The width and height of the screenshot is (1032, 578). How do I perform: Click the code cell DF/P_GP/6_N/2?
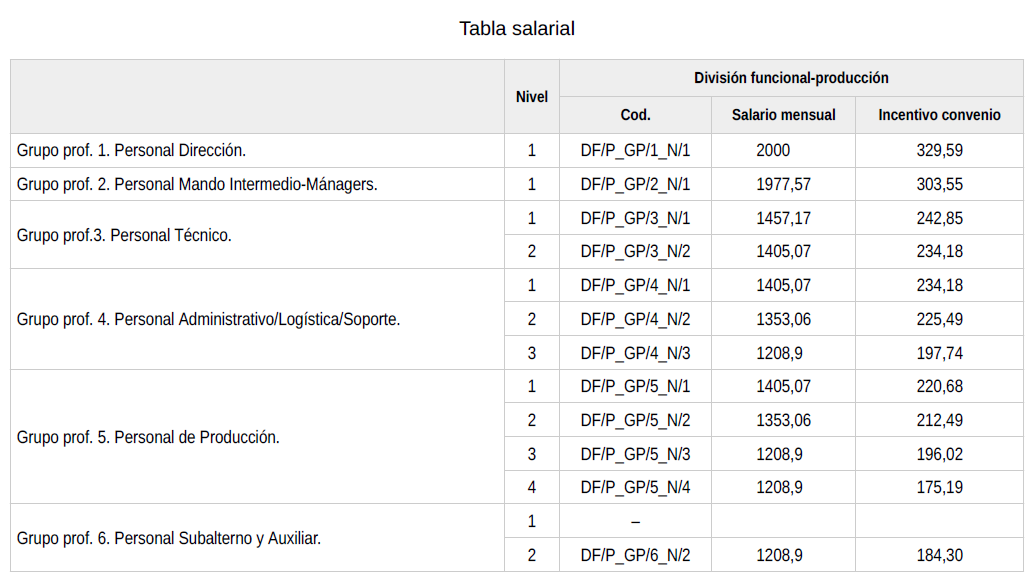635,555
